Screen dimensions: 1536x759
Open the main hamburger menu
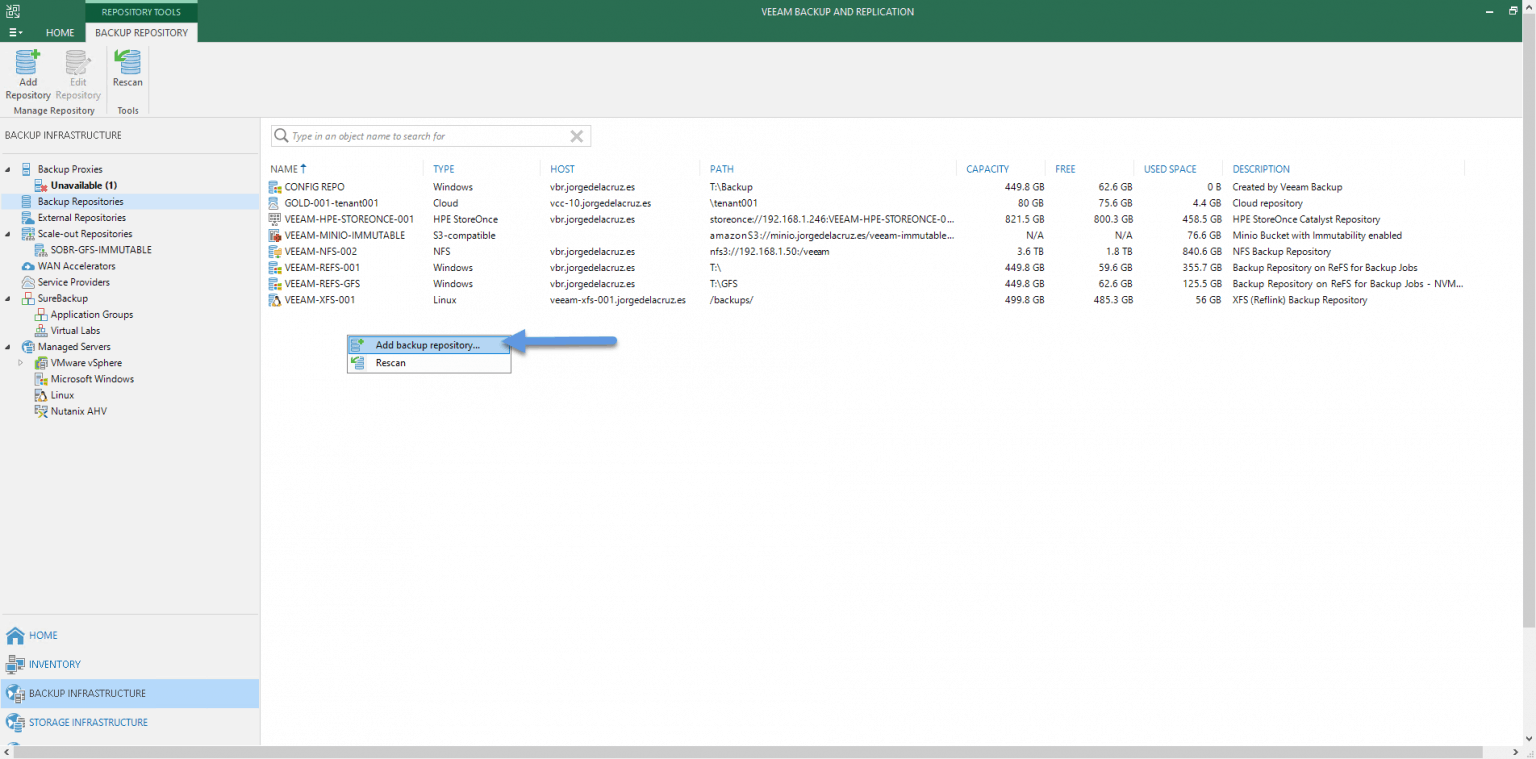[x=14, y=32]
